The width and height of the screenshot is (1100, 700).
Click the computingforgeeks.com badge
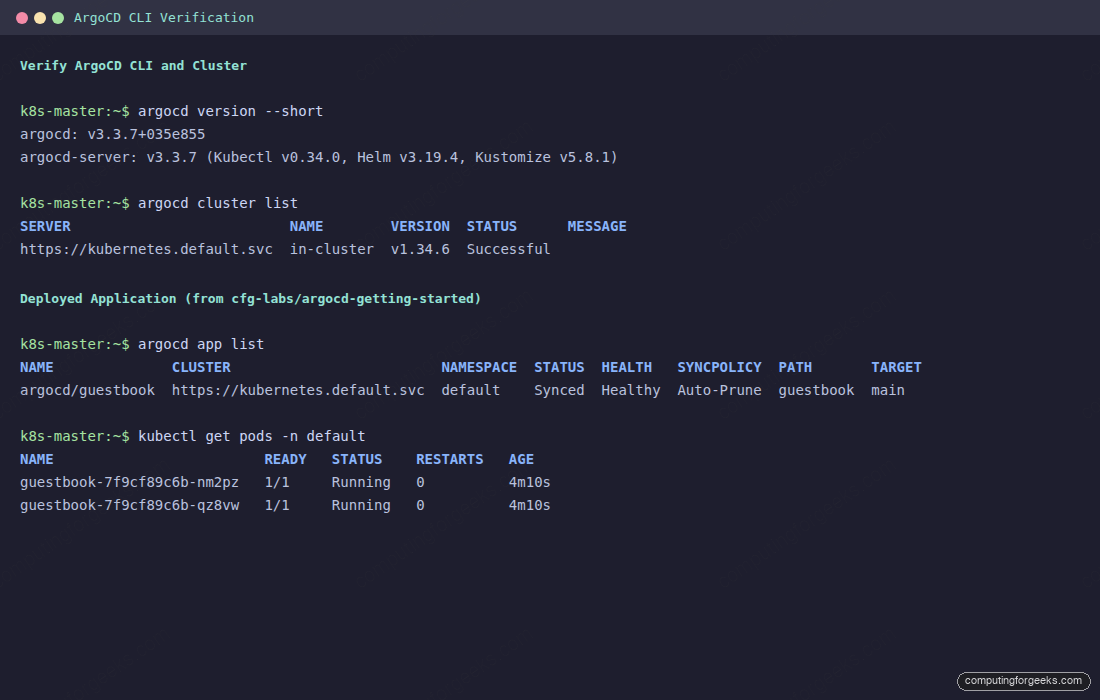tap(1023, 681)
